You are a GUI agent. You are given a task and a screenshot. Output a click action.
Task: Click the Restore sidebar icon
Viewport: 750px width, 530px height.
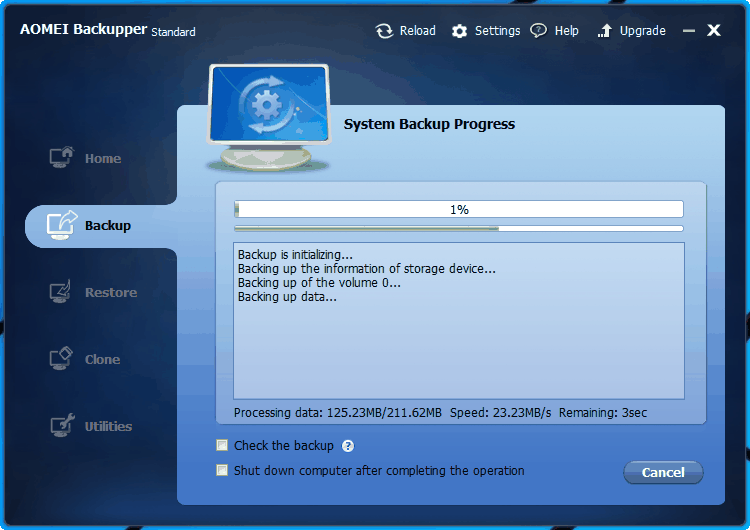pos(61,291)
